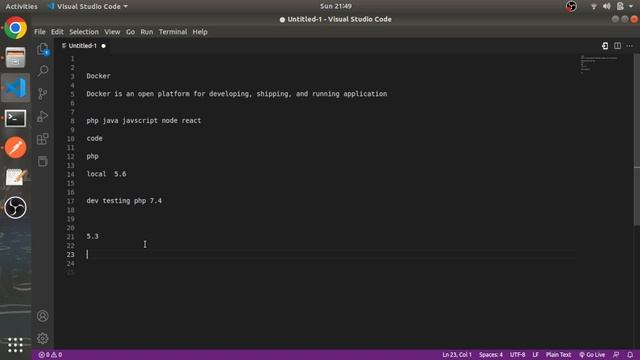Click the text 'dev testing php 7.4'
This screenshot has width=640, height=360.
point(124,201)
